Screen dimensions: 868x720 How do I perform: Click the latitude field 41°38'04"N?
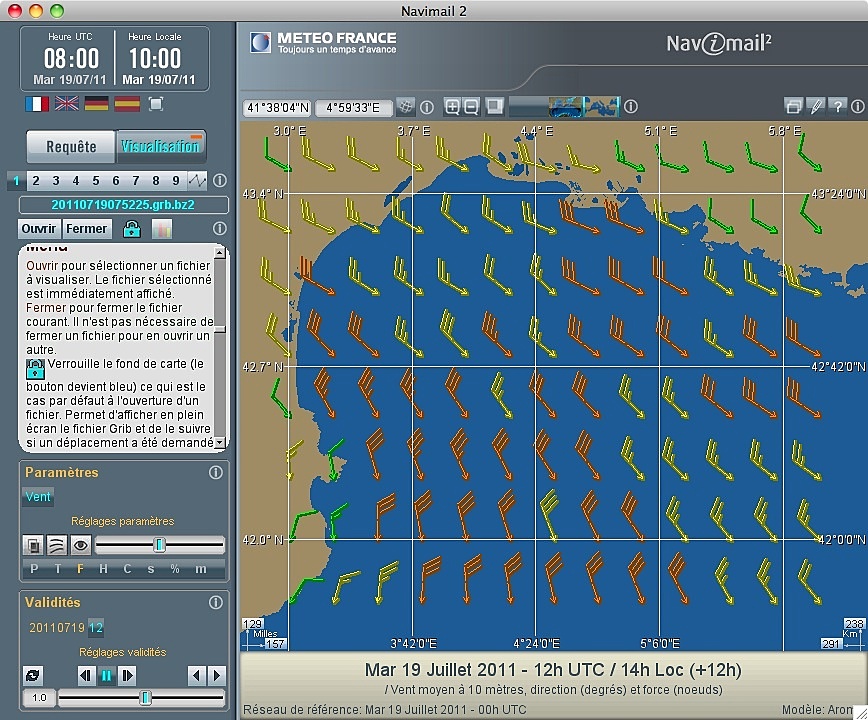(x=278, y=107)
